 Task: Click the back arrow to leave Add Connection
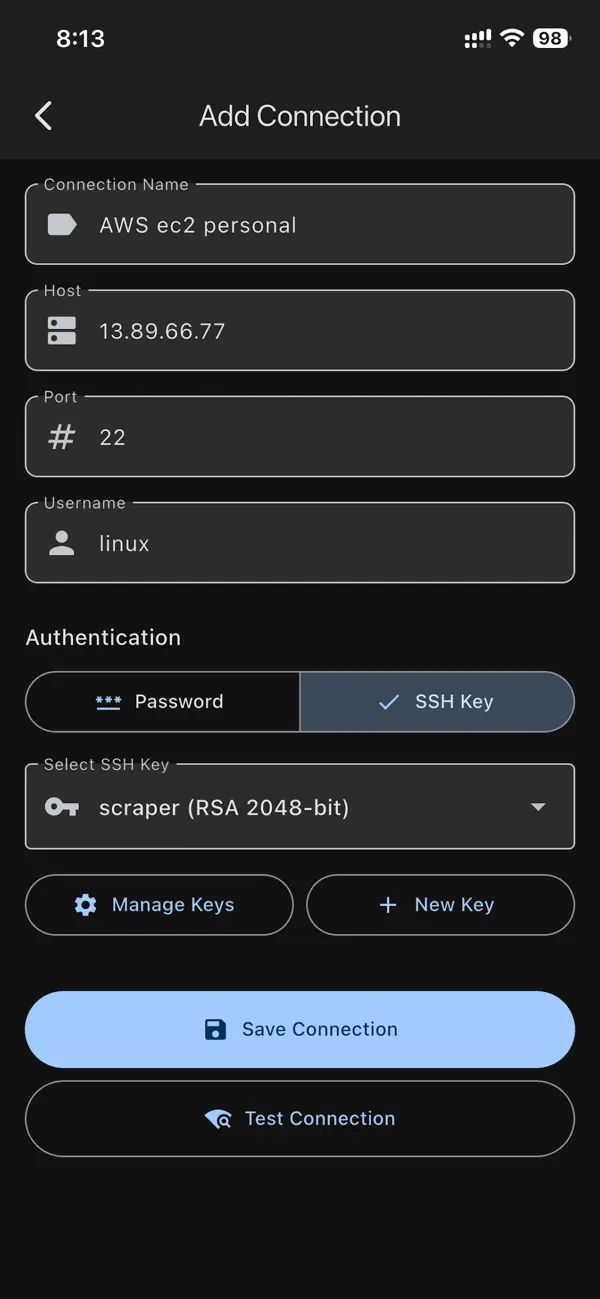pyautogui.click(x=43, y=115)
